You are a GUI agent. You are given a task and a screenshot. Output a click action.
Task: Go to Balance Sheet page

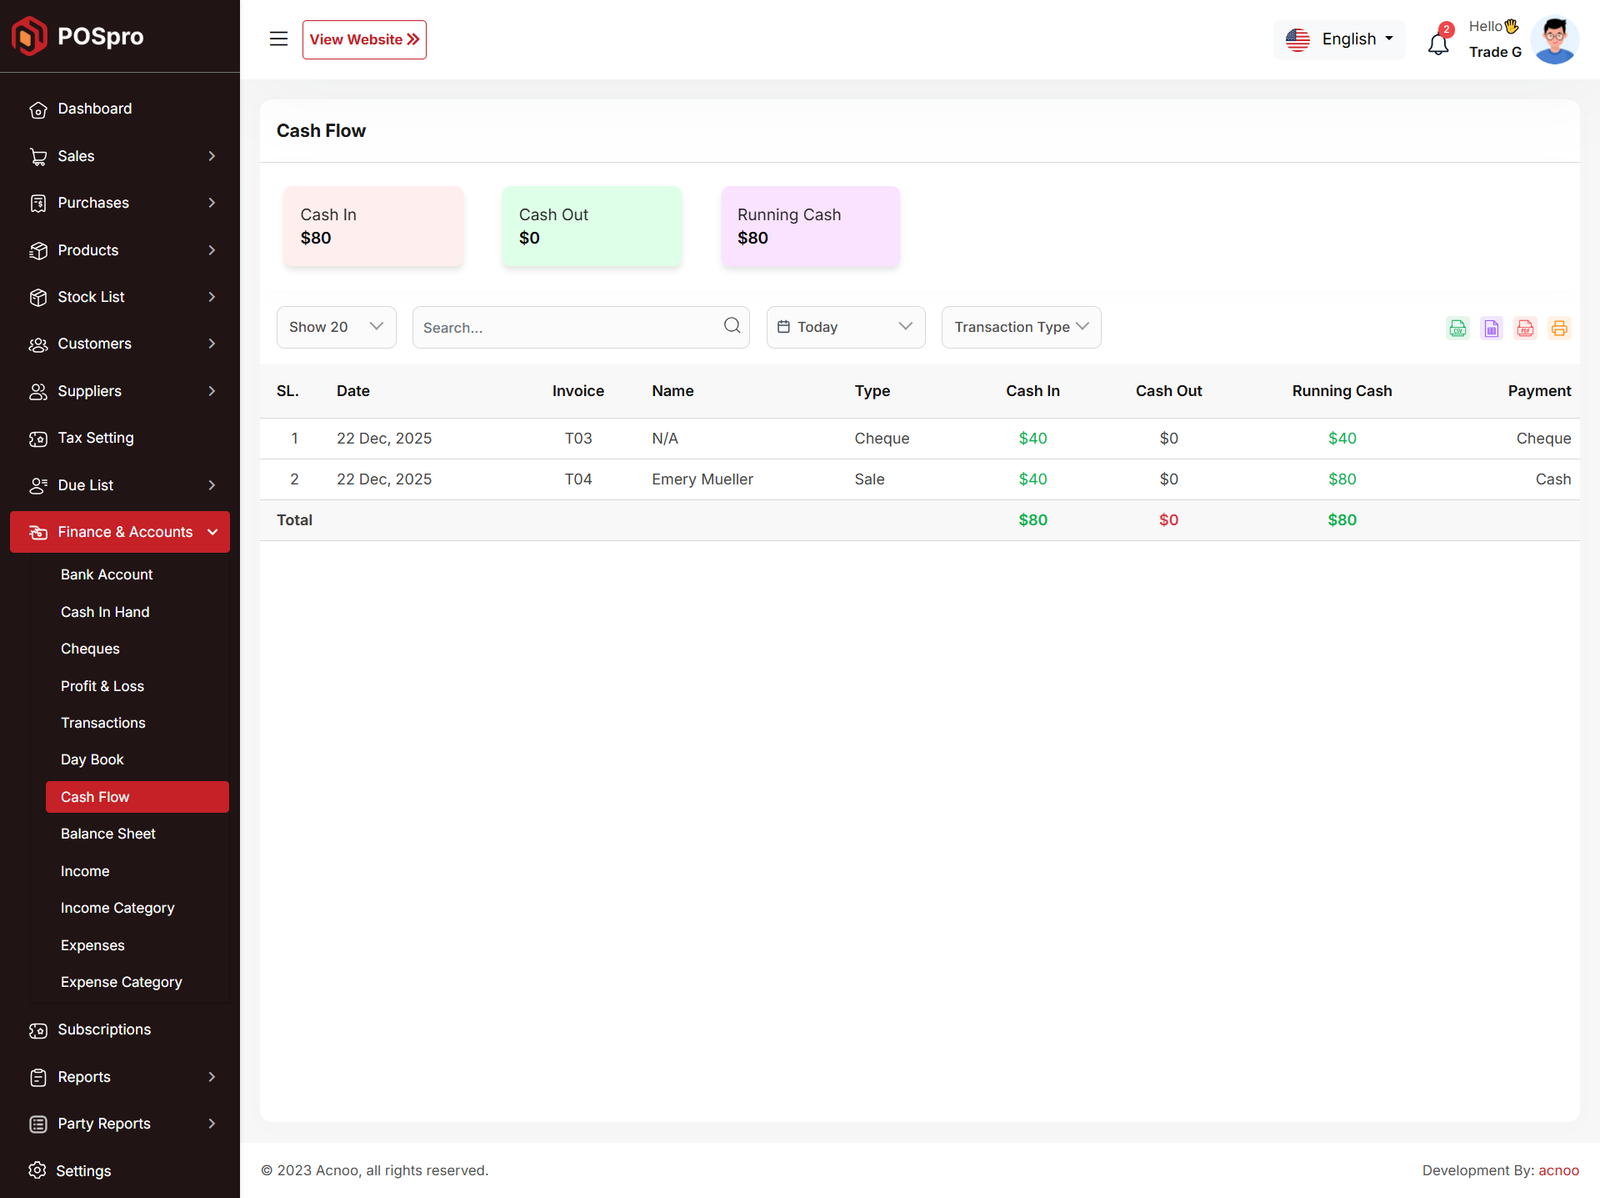(108, 834)
